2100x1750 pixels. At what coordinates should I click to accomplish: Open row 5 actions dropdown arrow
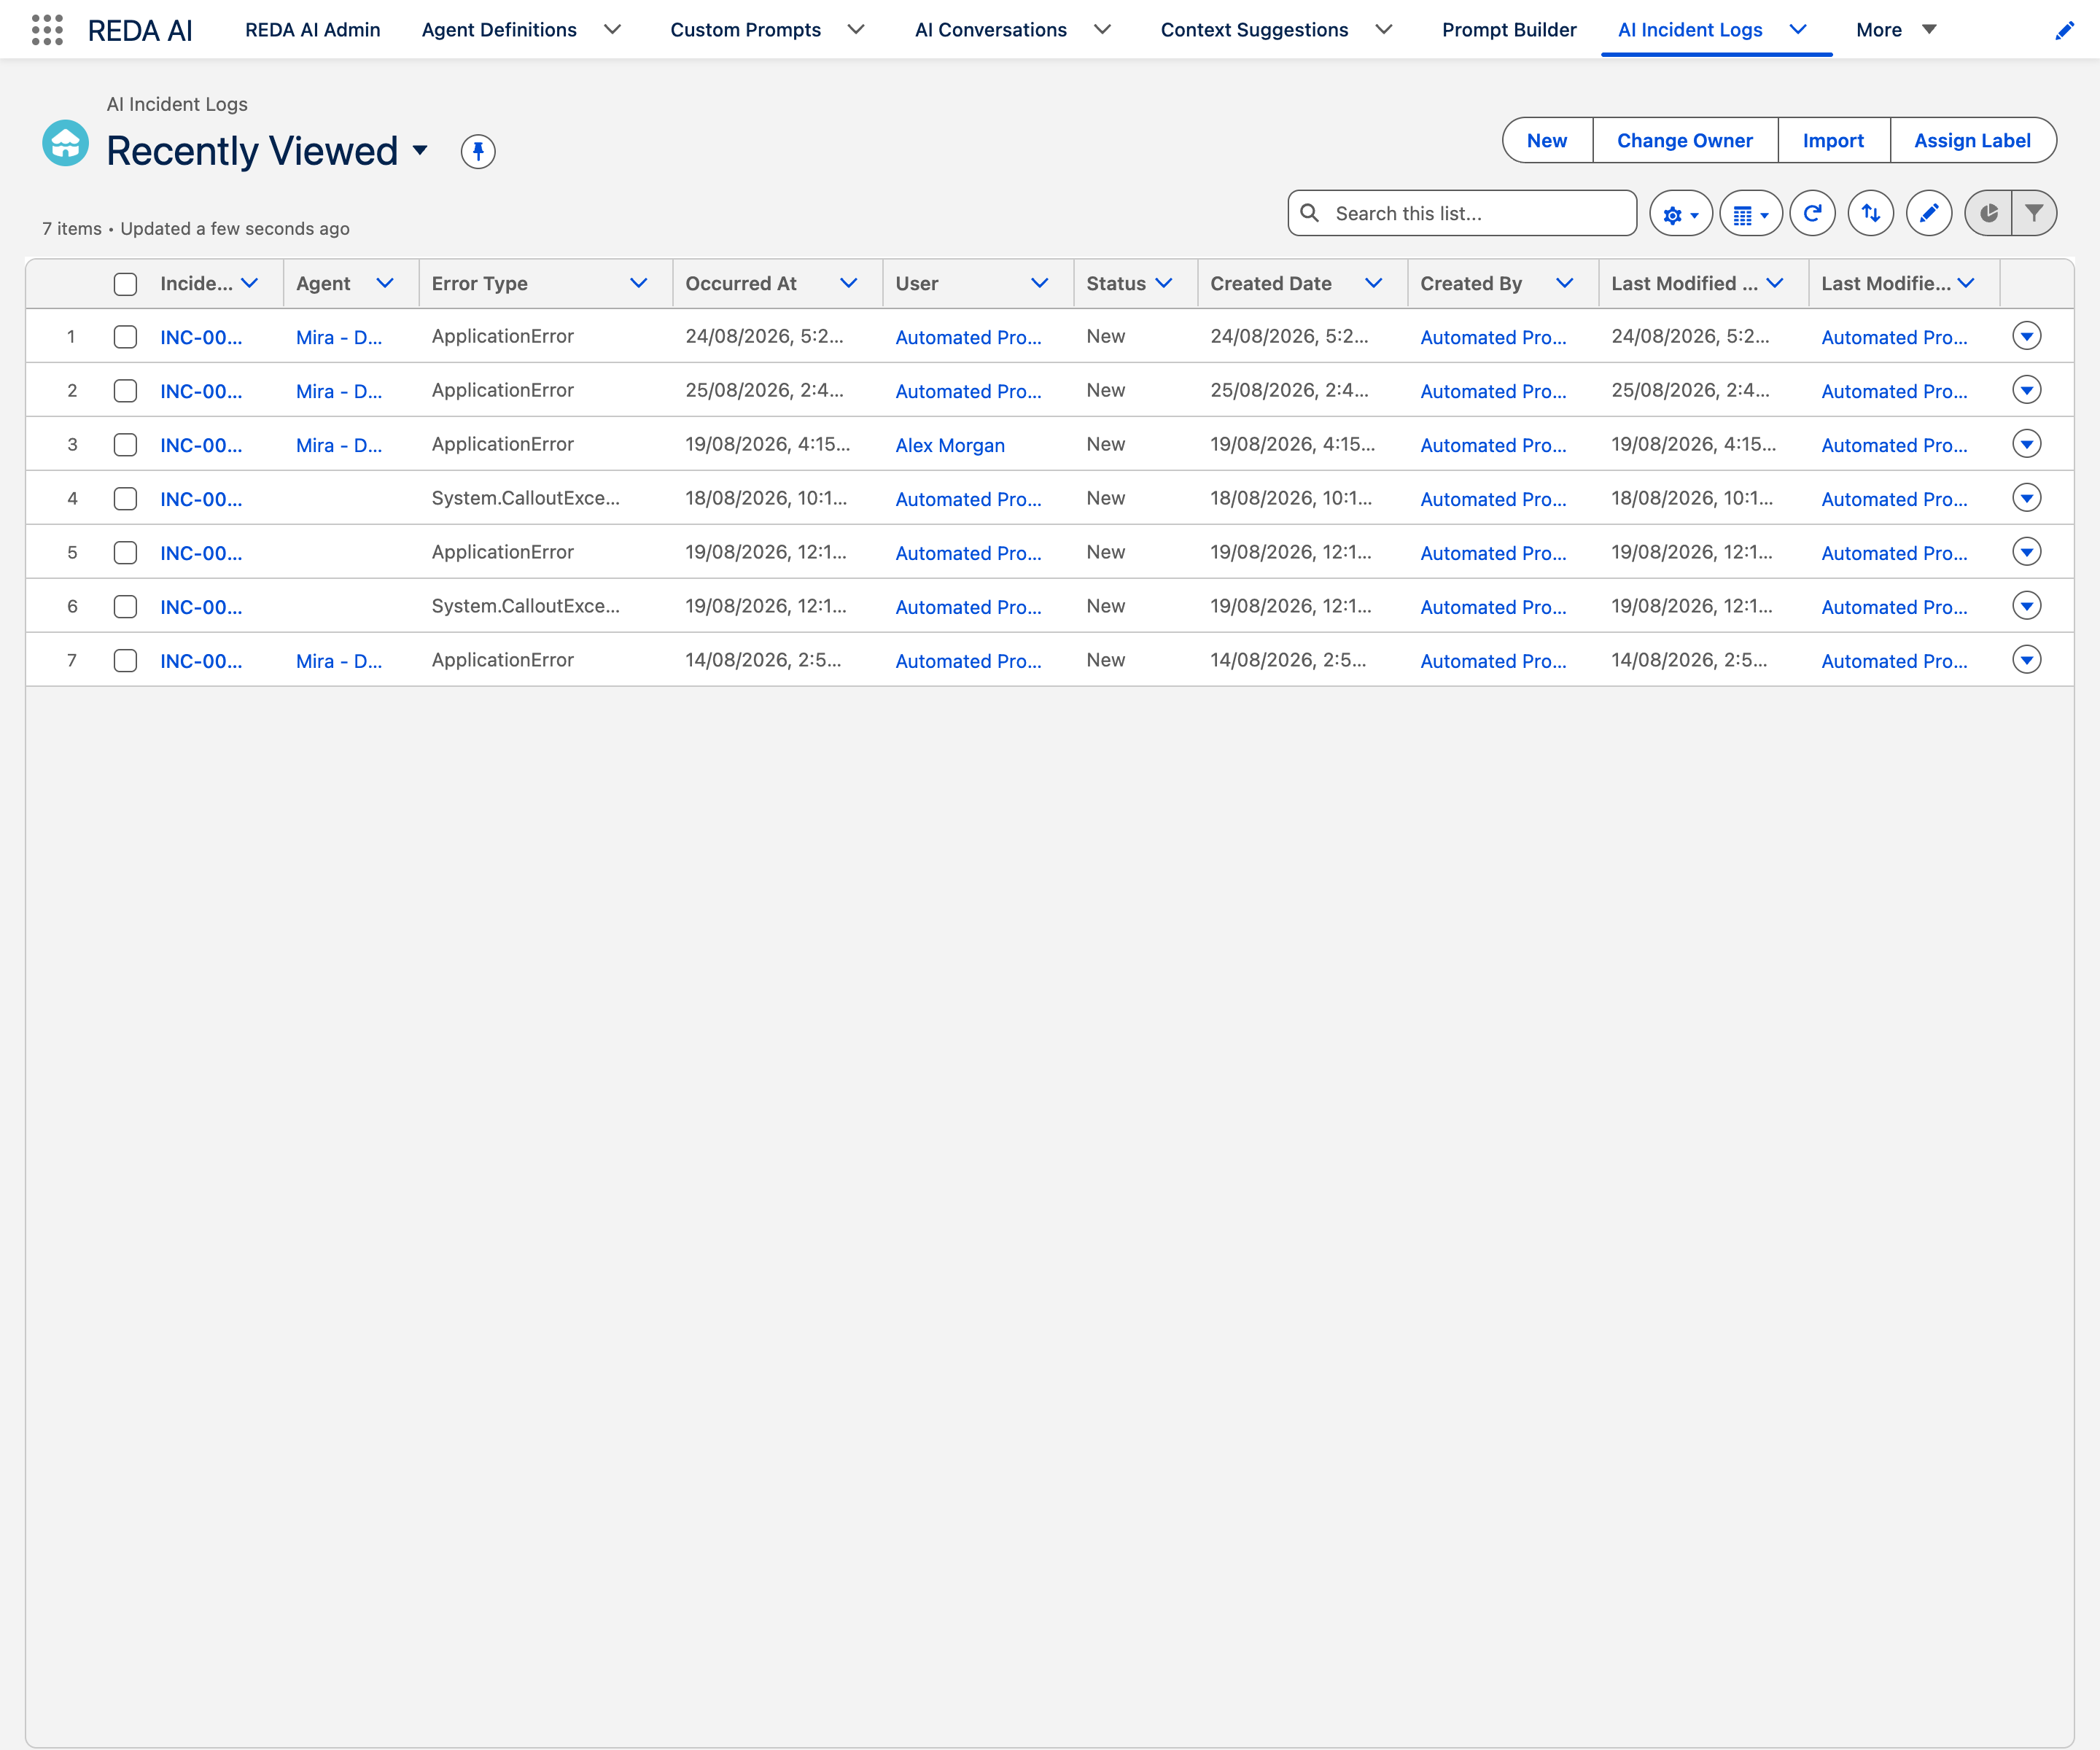[2027, 552]
